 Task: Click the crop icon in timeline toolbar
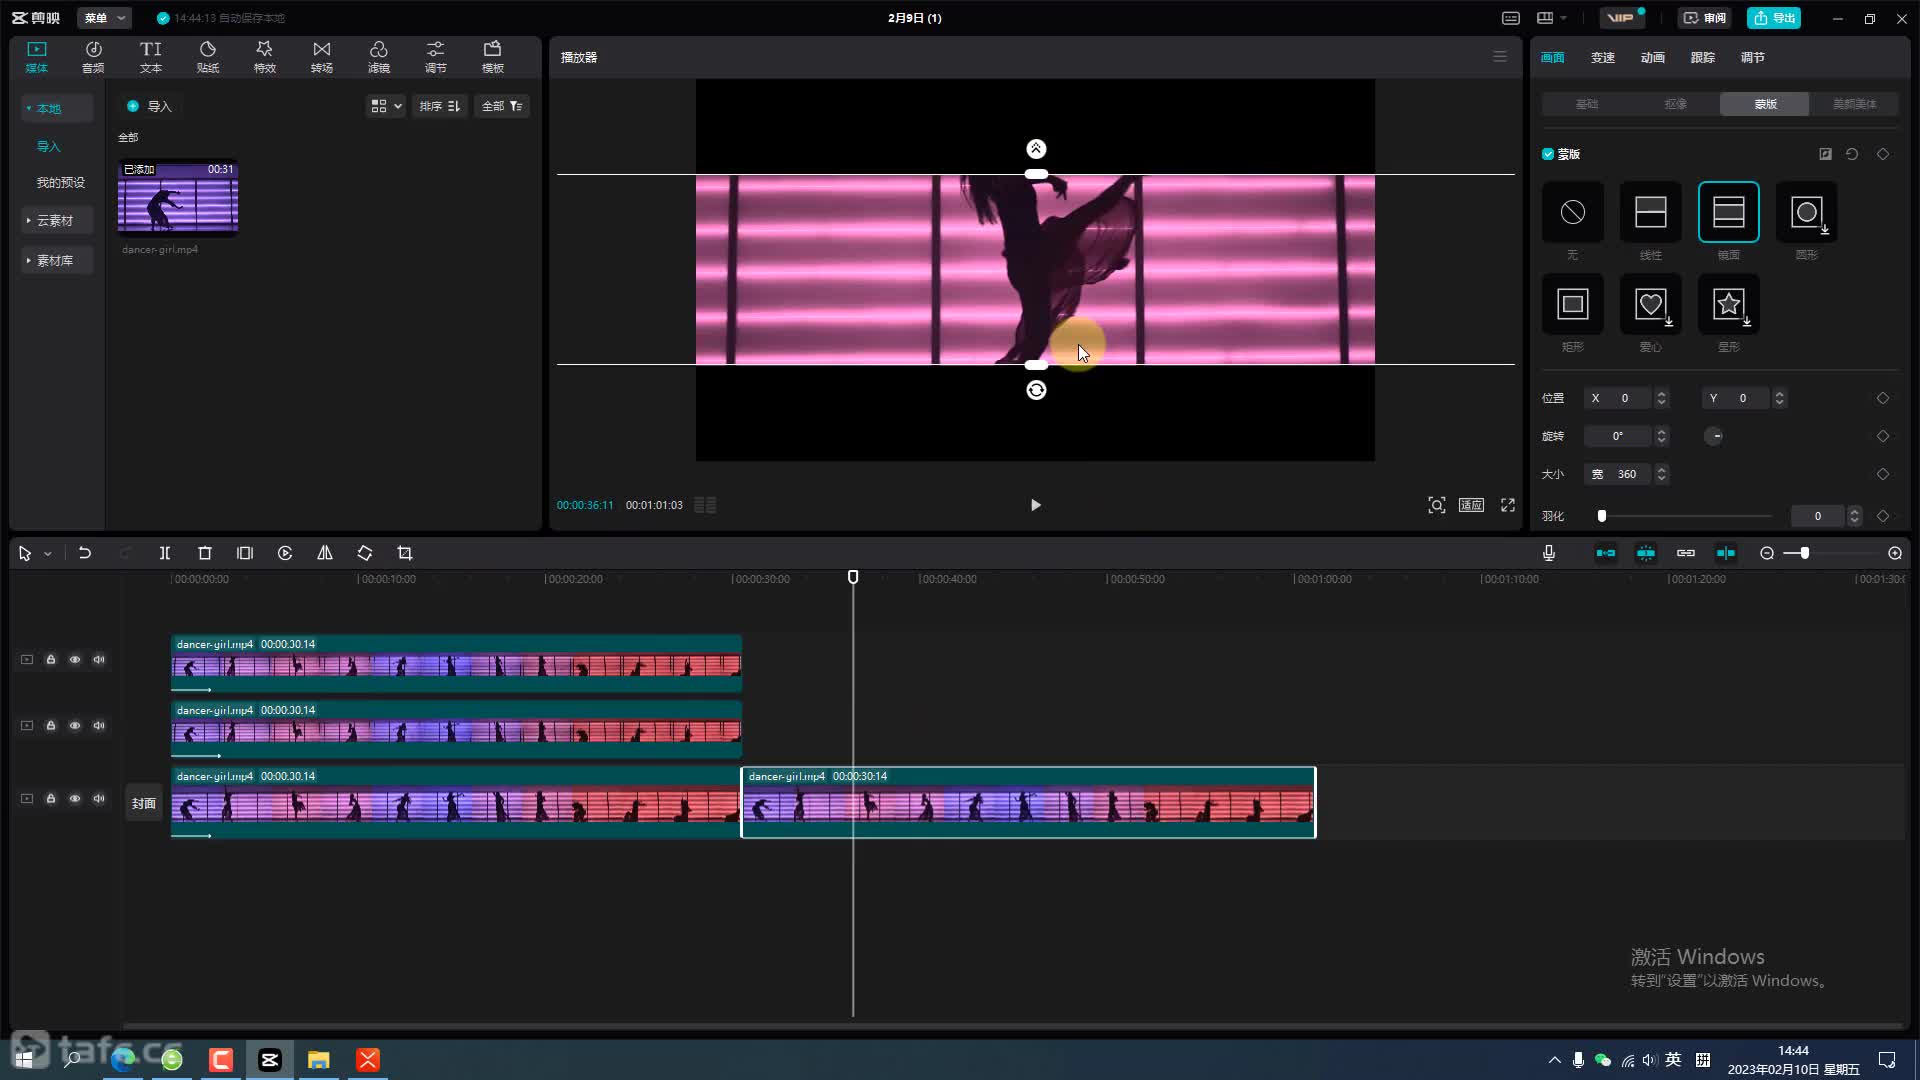pyautogui.click(x=405, y=553)
